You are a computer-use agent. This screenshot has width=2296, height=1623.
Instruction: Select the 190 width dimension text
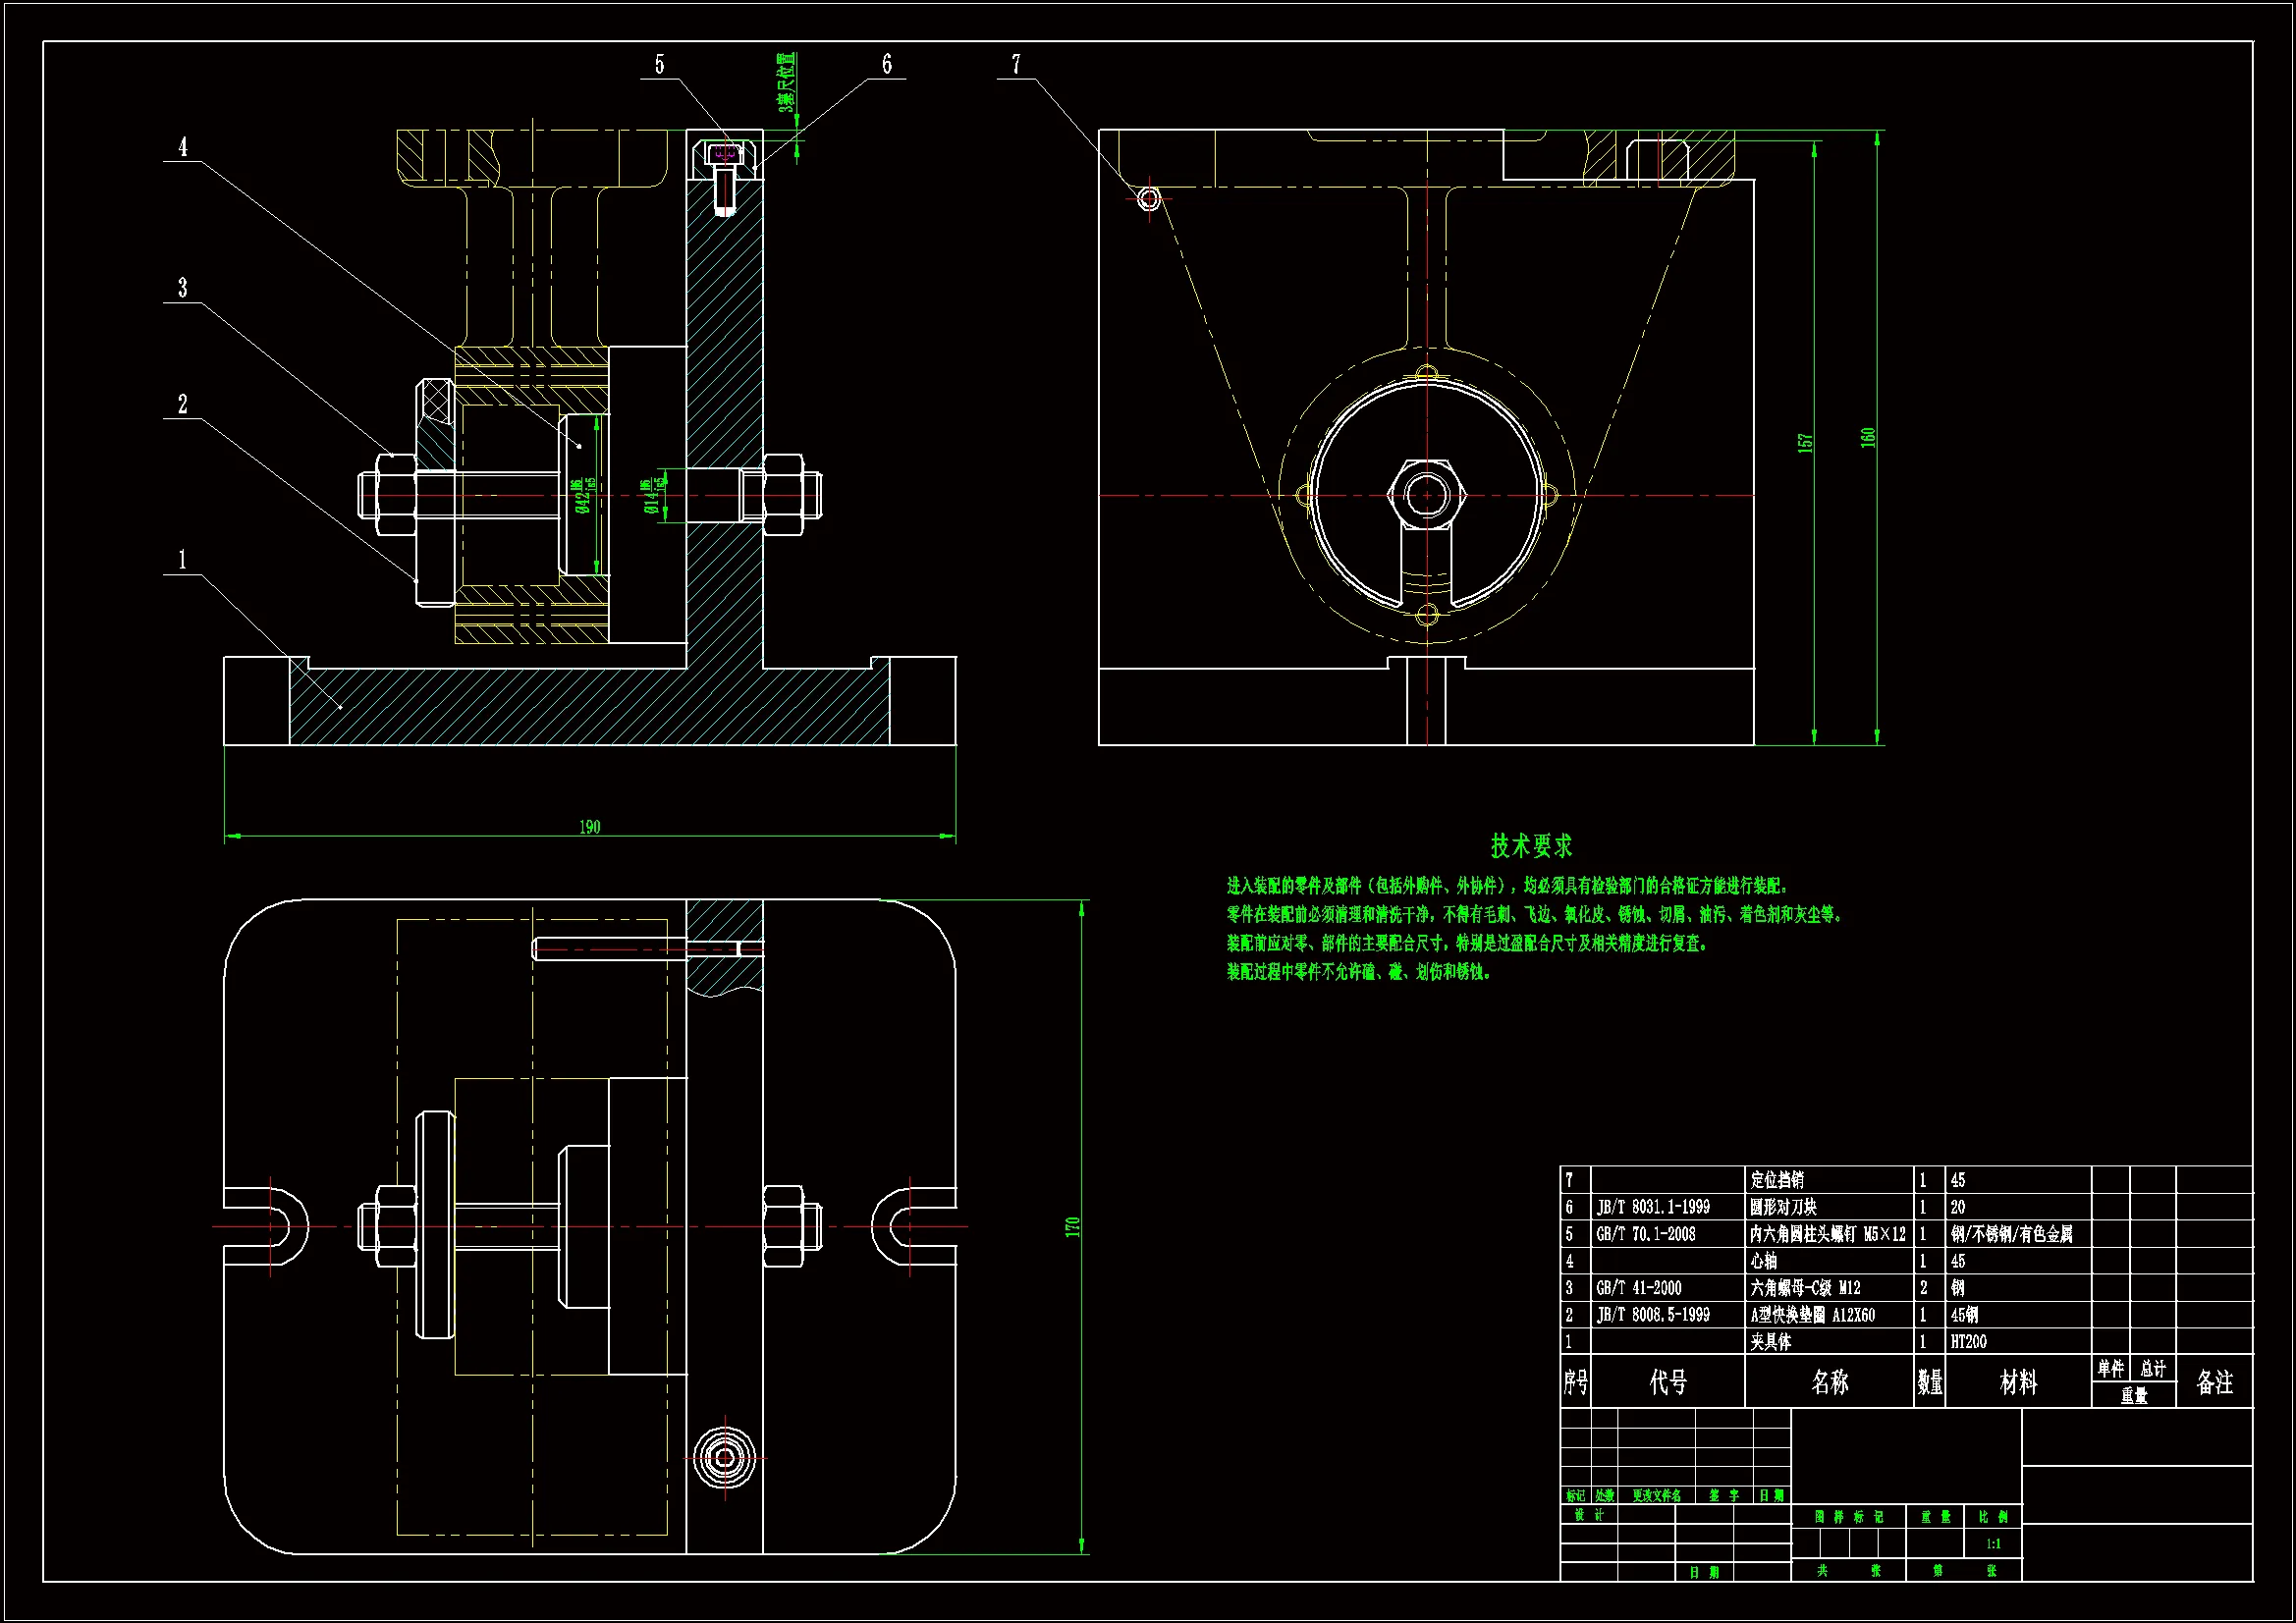pyautogui.click(x=590, y=827)
